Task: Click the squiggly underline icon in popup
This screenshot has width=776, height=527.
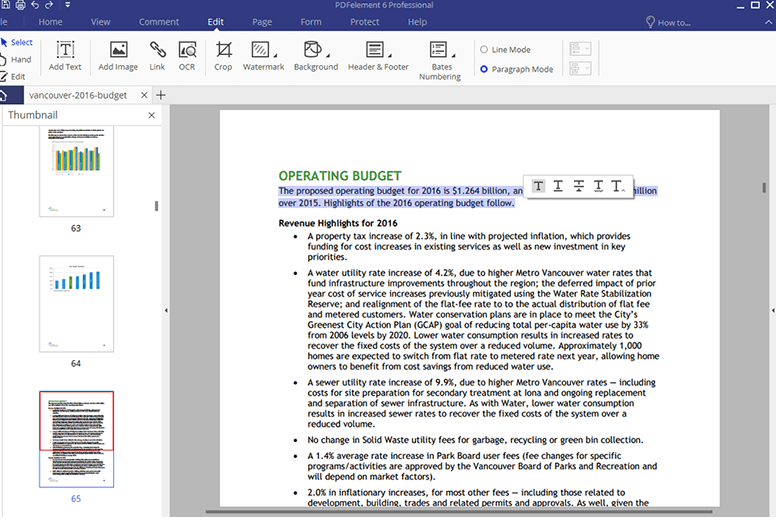Action: [598, 187]
